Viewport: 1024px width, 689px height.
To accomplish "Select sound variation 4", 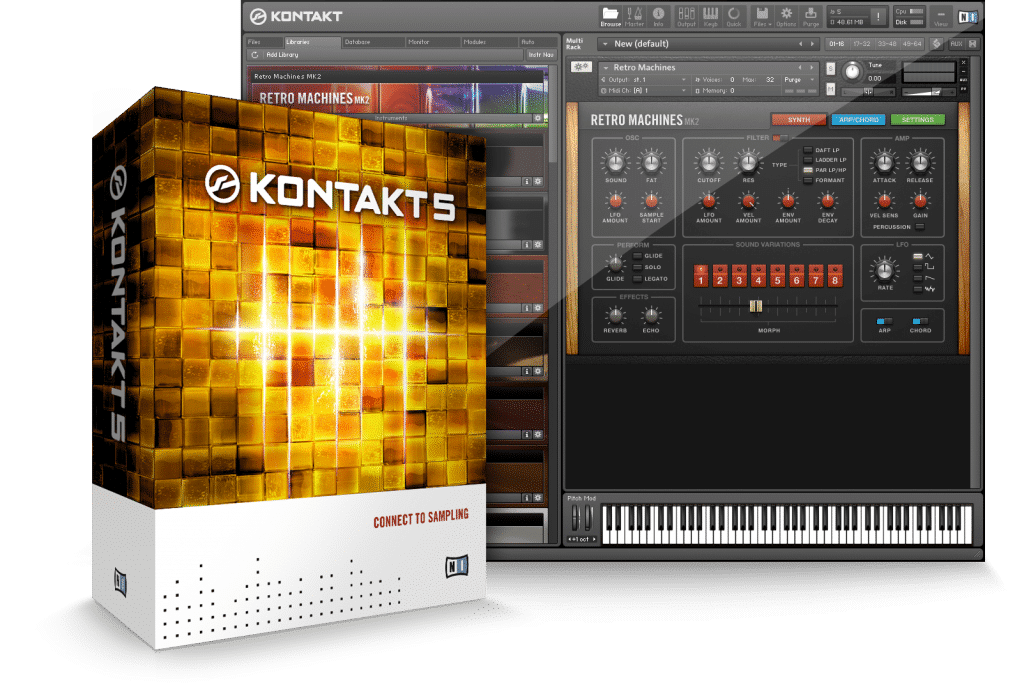I will [758, 276].
